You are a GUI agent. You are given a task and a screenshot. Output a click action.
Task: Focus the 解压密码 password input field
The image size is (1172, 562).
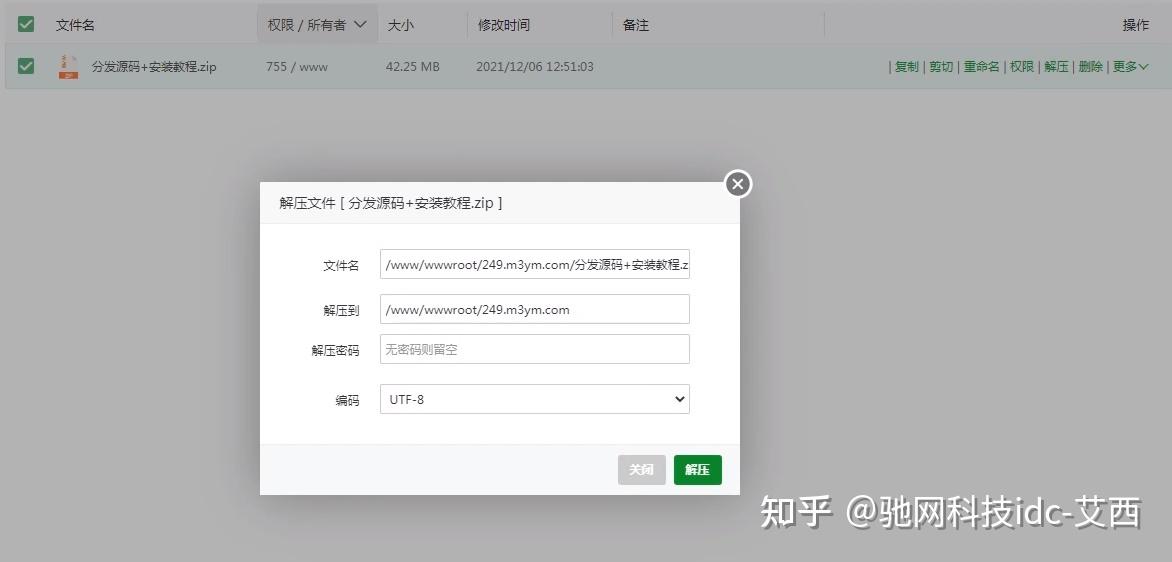coord(534,349)
